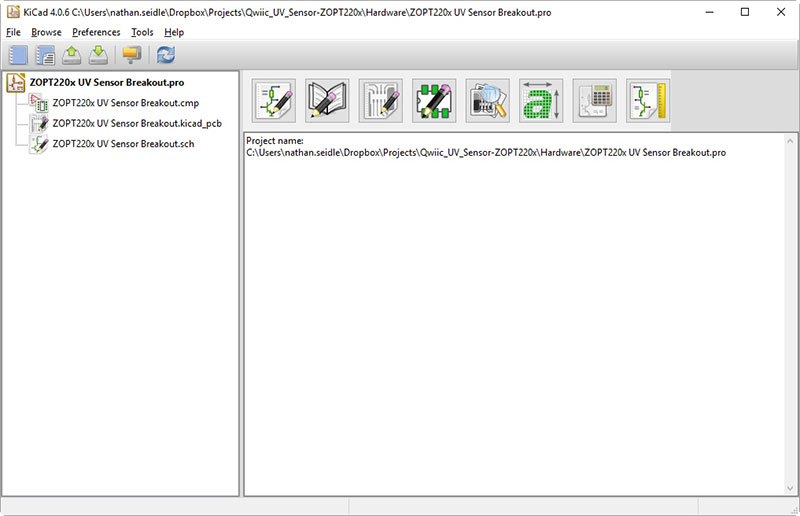Screen dimensions: 800x516
Task: Create new project from template icon
Action: click(44, 55)
